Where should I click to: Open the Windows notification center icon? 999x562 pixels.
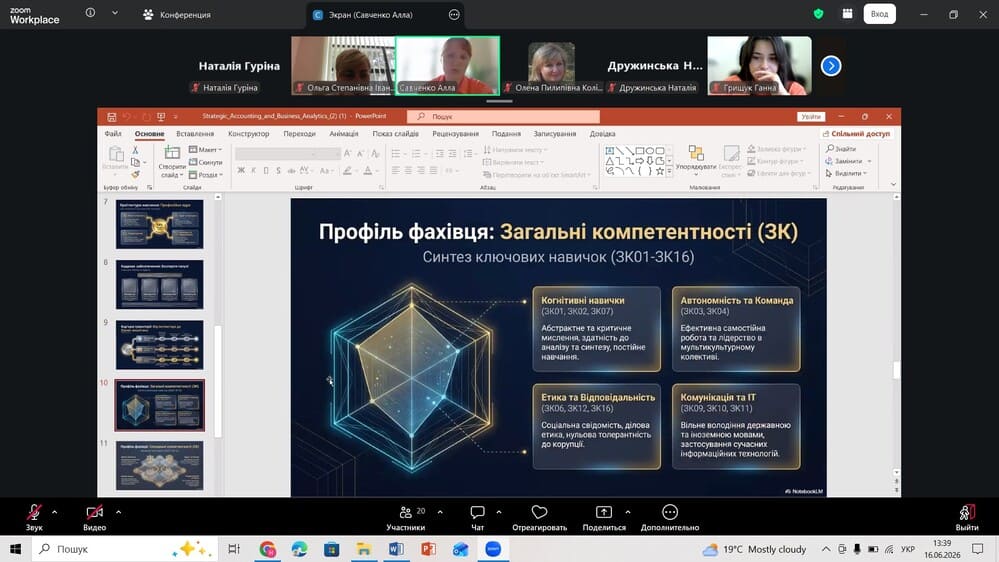pyautogui.click(x=977, y=549)
